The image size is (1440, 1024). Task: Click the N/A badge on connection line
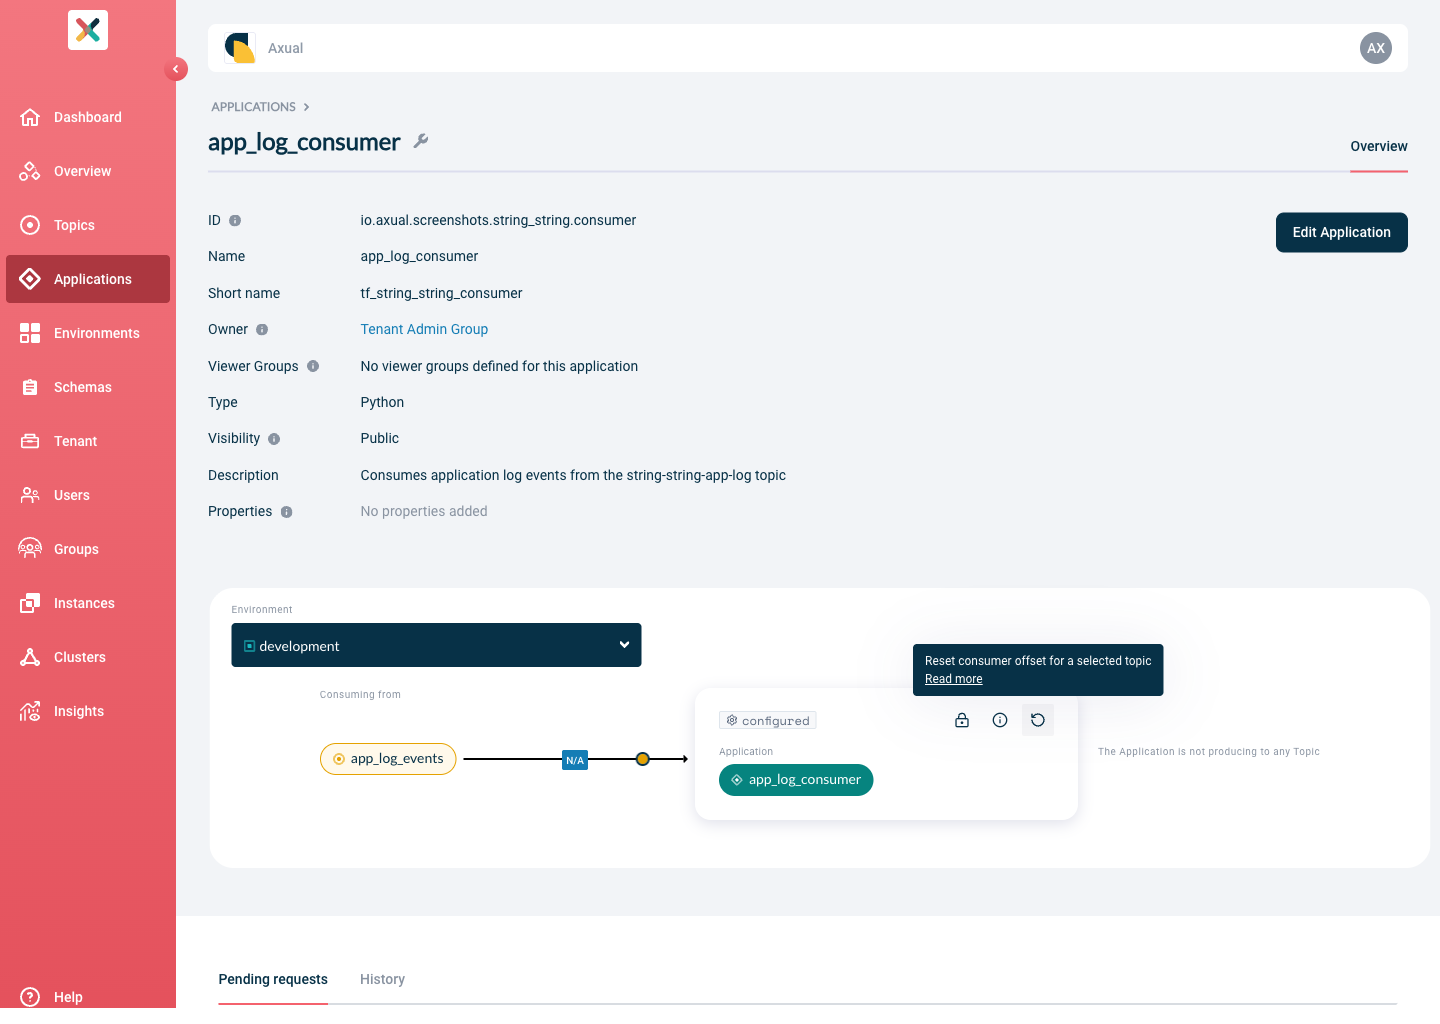pos(575,760)
